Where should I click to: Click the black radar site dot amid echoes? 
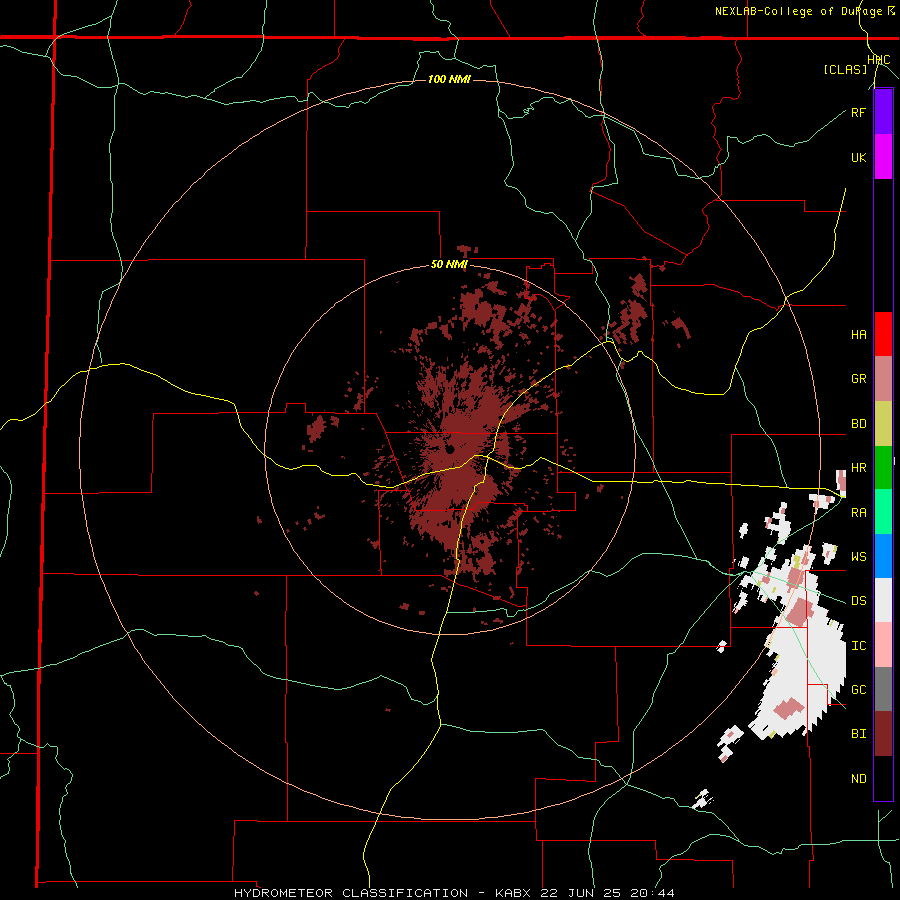[450, 449]
